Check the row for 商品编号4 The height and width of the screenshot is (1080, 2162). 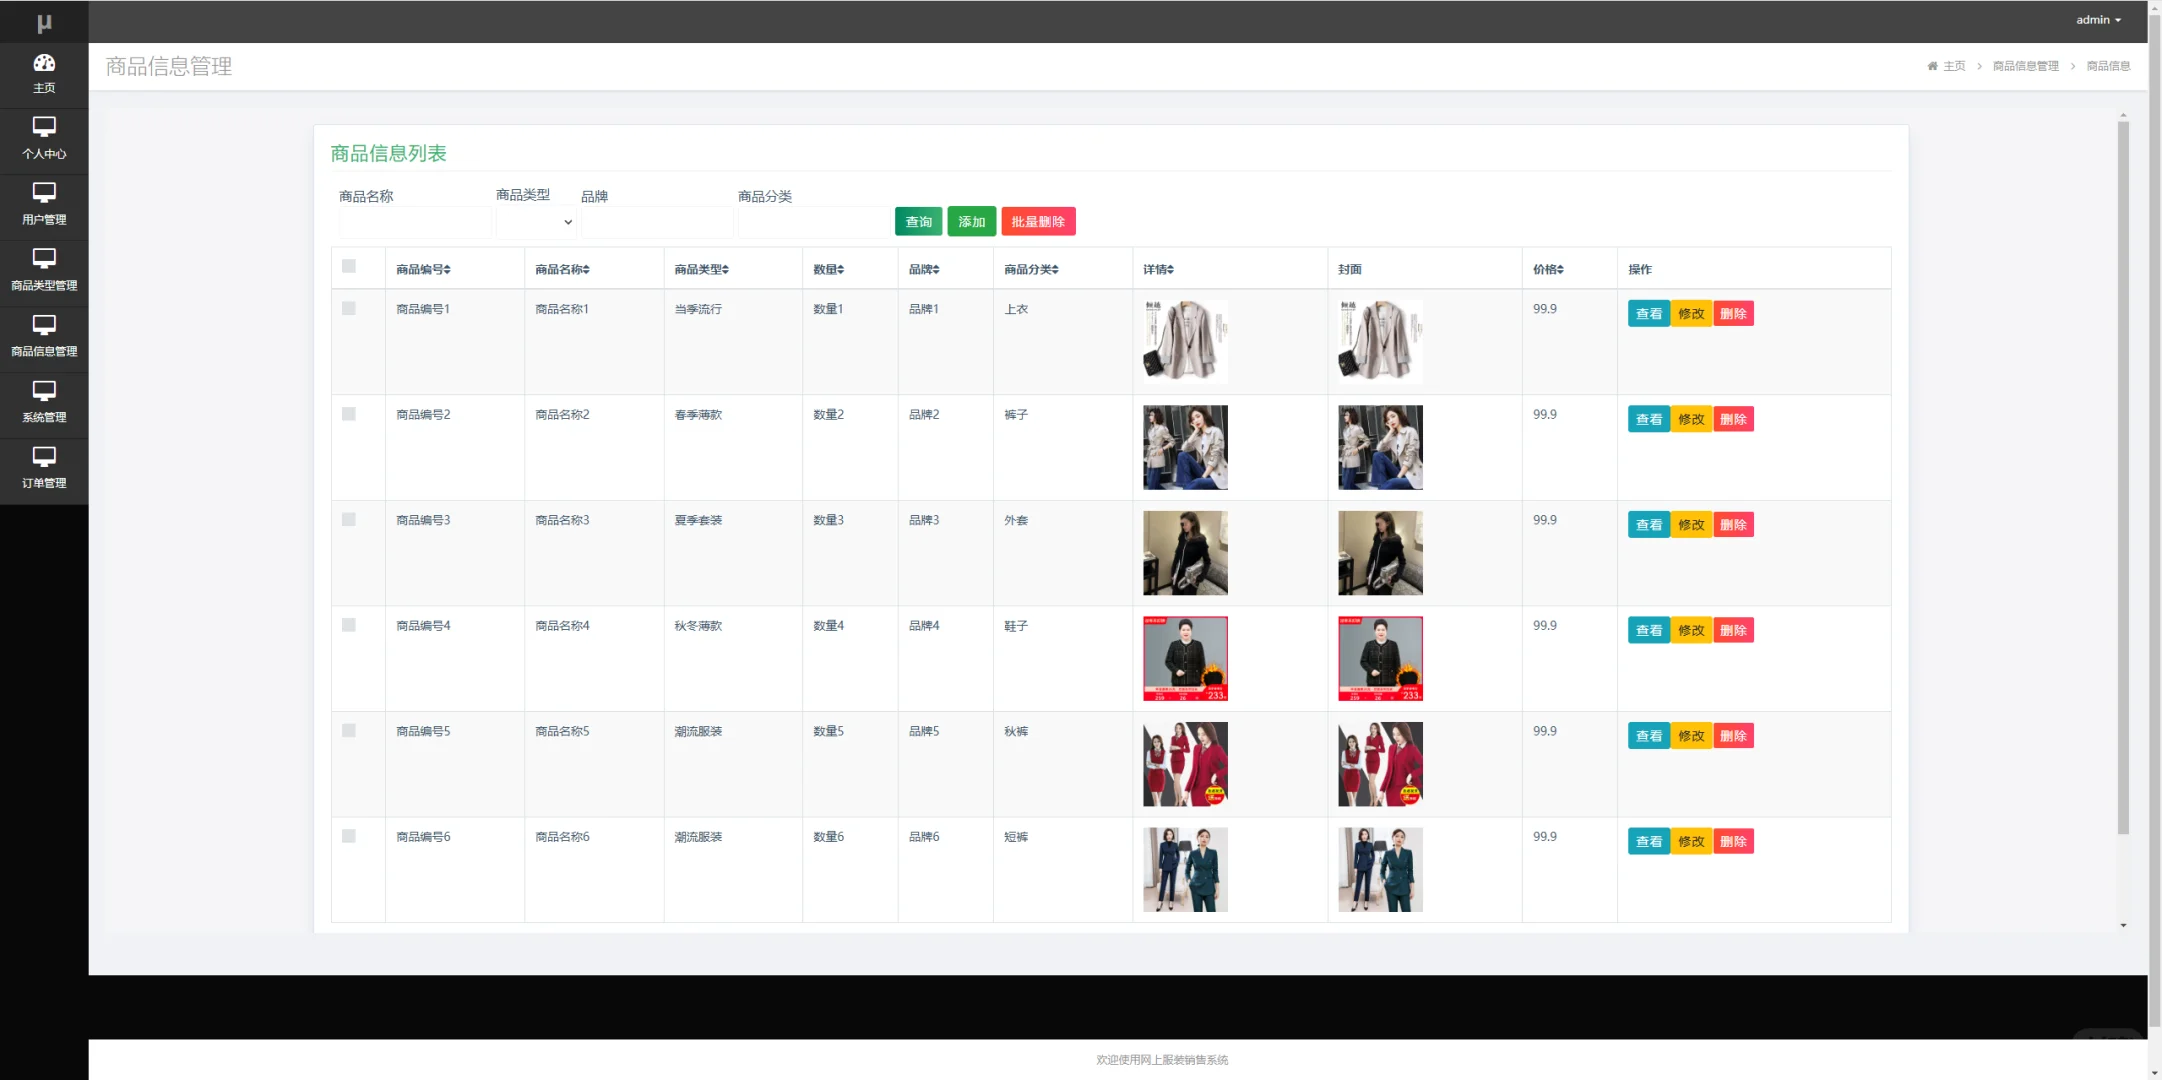(x=349, y=625)
